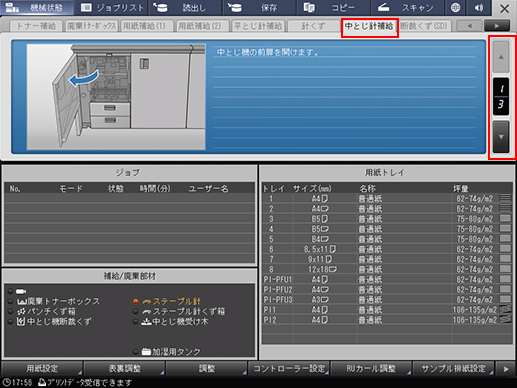Click the ユーザー名 column header

pyautogui.click(x=208, y=189)
